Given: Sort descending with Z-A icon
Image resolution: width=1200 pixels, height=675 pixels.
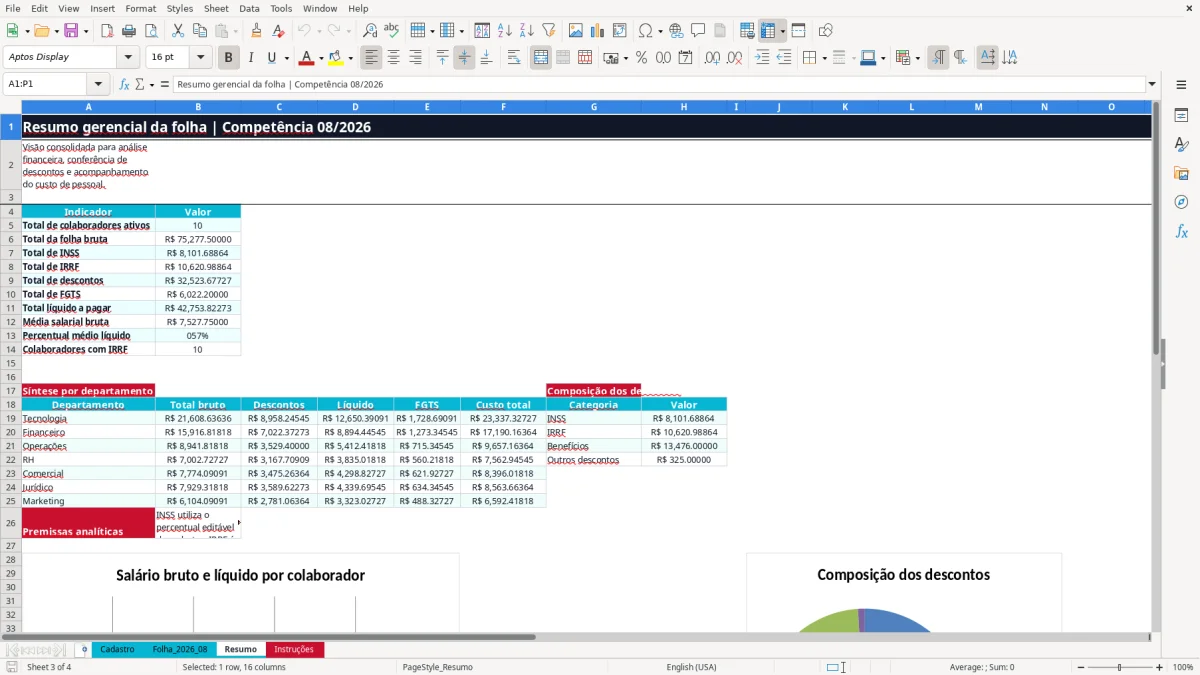Looking at the screenshot, I should click(x=526, y=31).
